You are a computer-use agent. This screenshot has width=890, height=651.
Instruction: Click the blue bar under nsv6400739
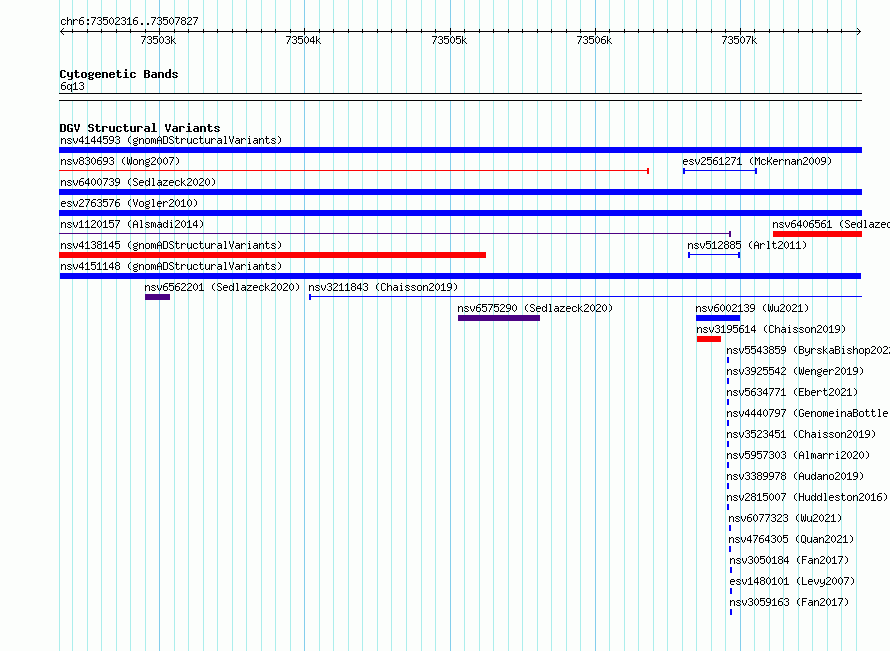point(460,192)
